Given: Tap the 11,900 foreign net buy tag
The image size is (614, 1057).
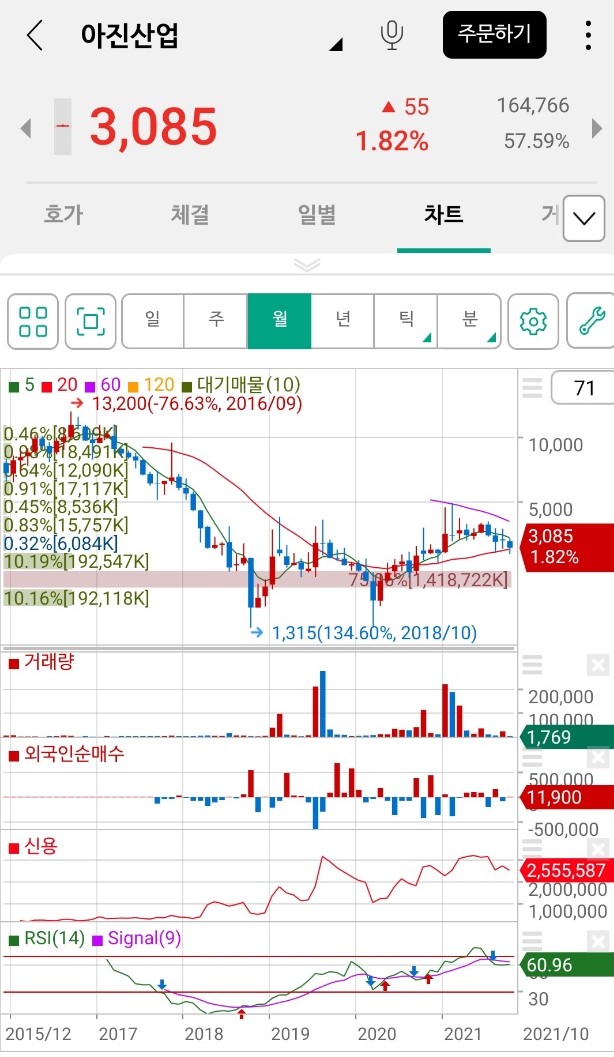Looking at the screenshot, I should tap(565, 797).
